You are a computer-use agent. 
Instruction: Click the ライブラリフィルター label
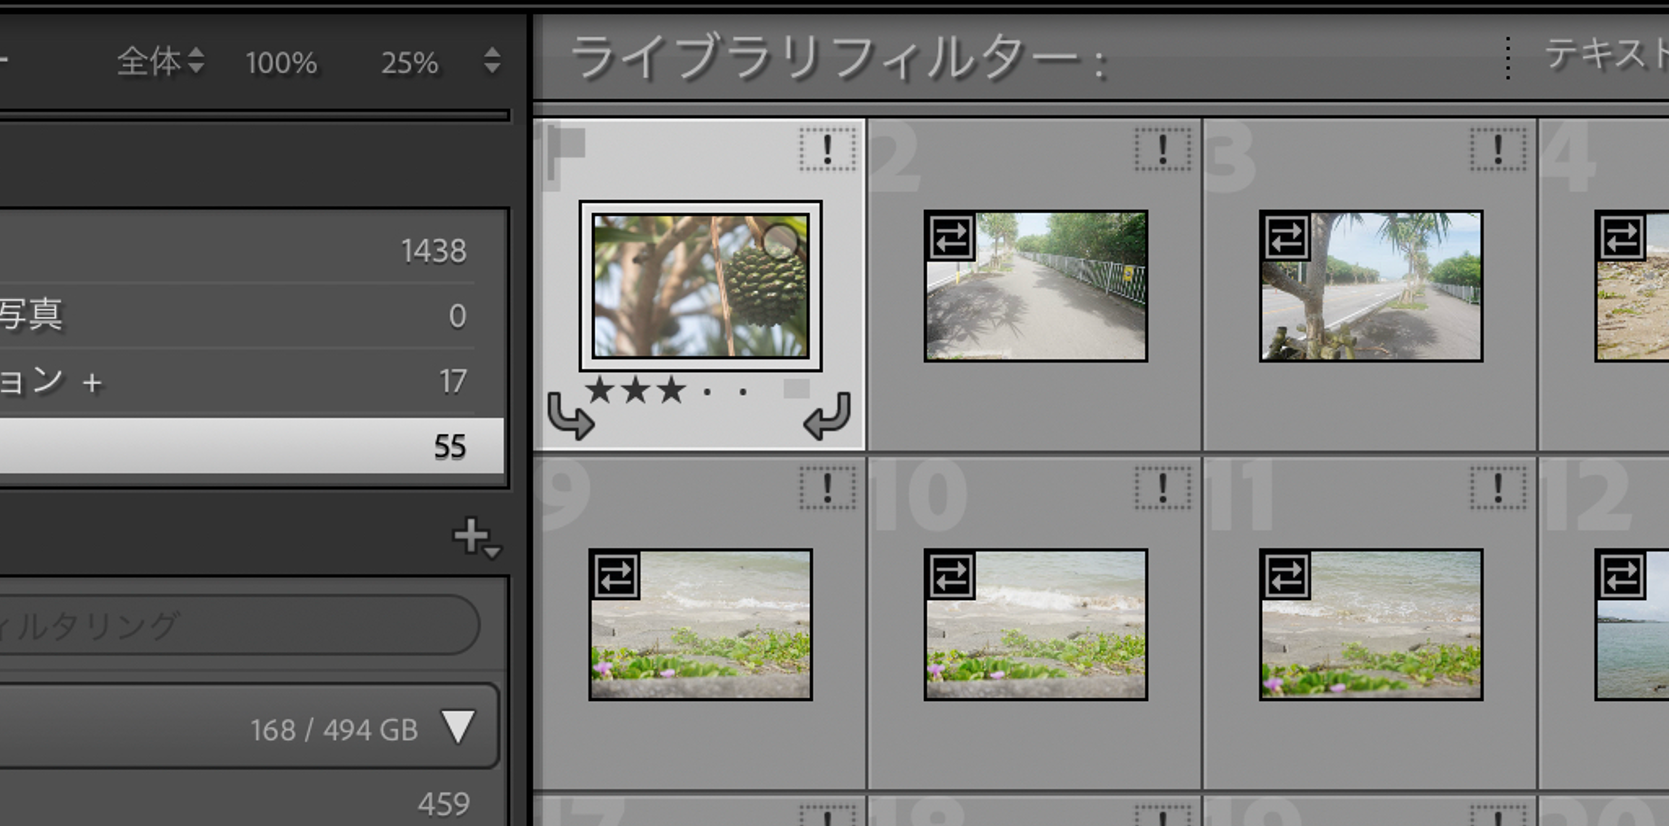(x=838, y=58)
